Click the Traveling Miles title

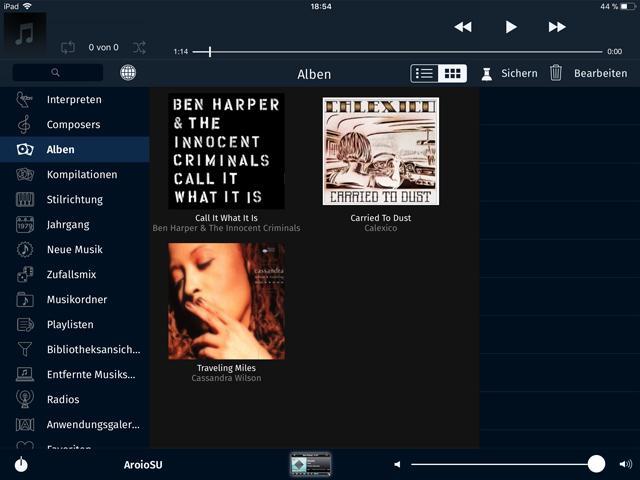coord(227,368)
